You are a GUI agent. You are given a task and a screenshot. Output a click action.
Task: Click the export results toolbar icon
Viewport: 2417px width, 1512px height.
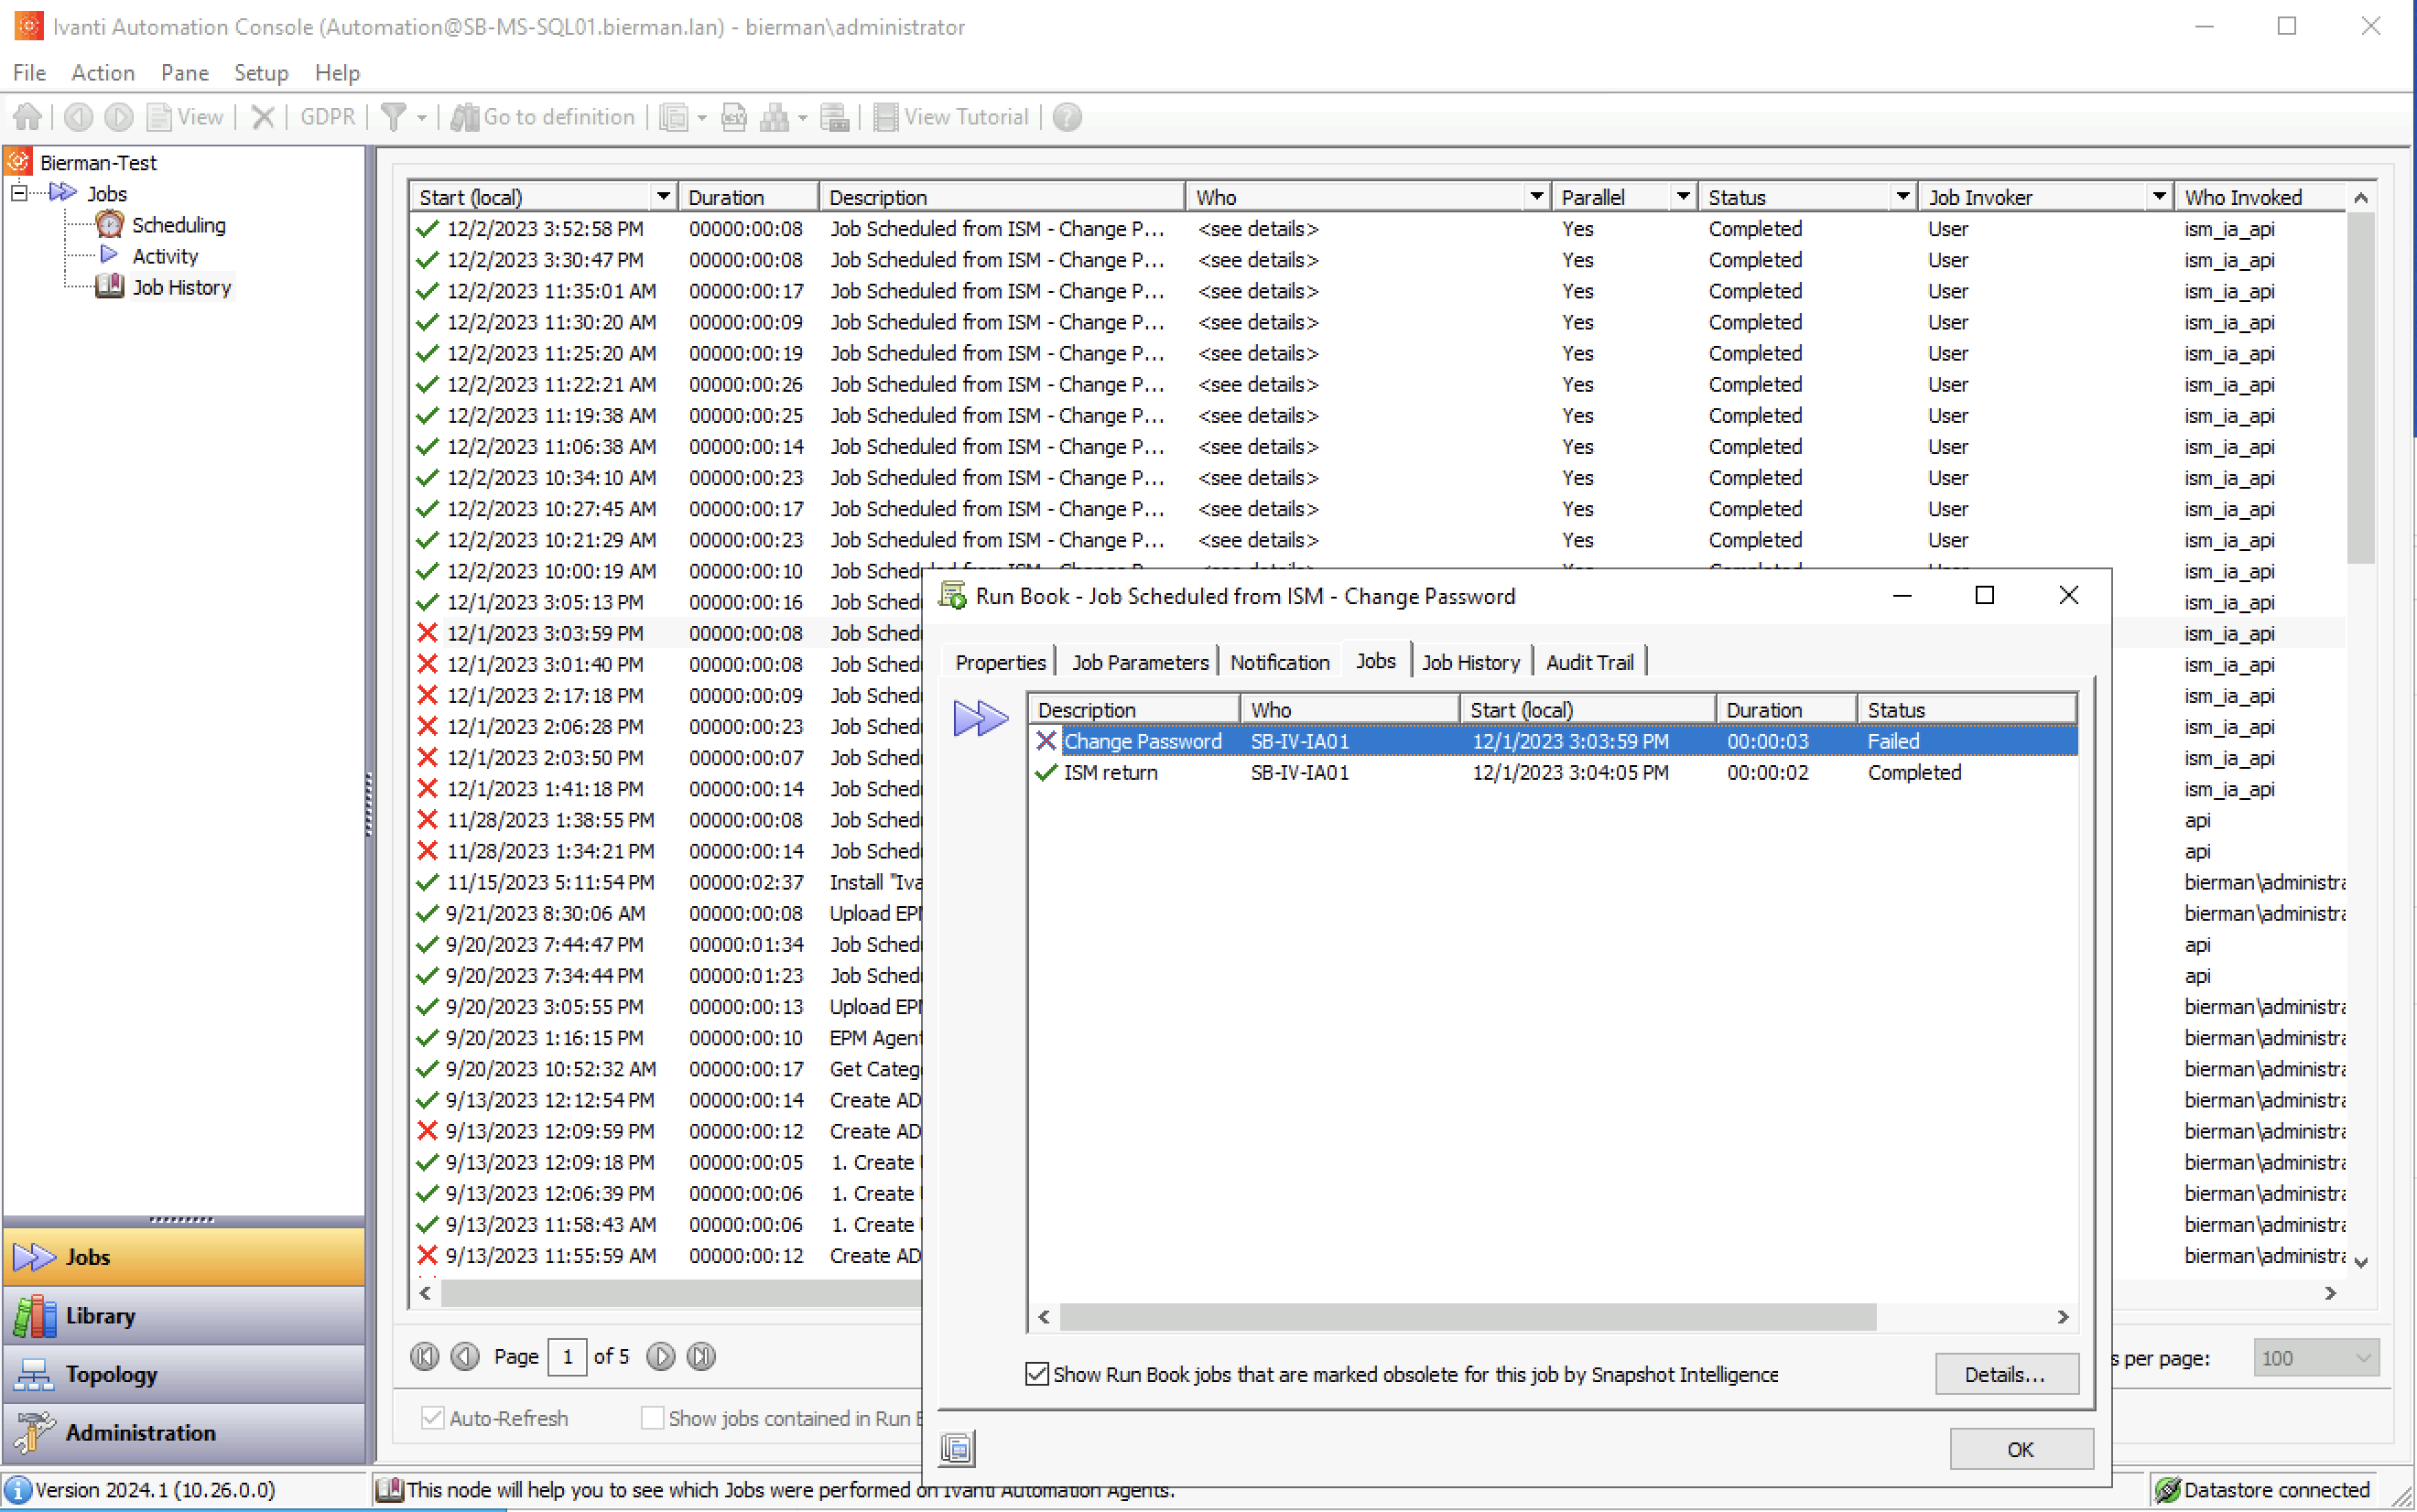[x=834, y=117]
